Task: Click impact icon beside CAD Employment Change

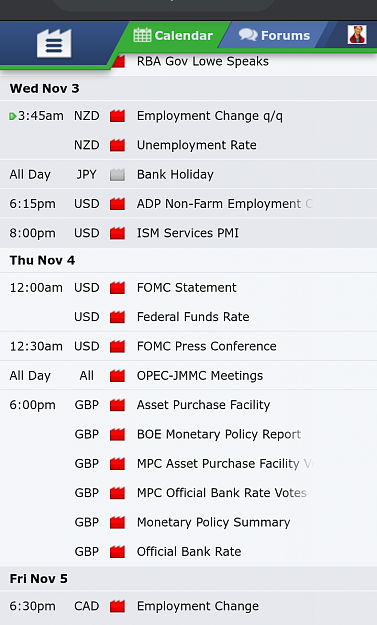Action: (x=118, y=607)
